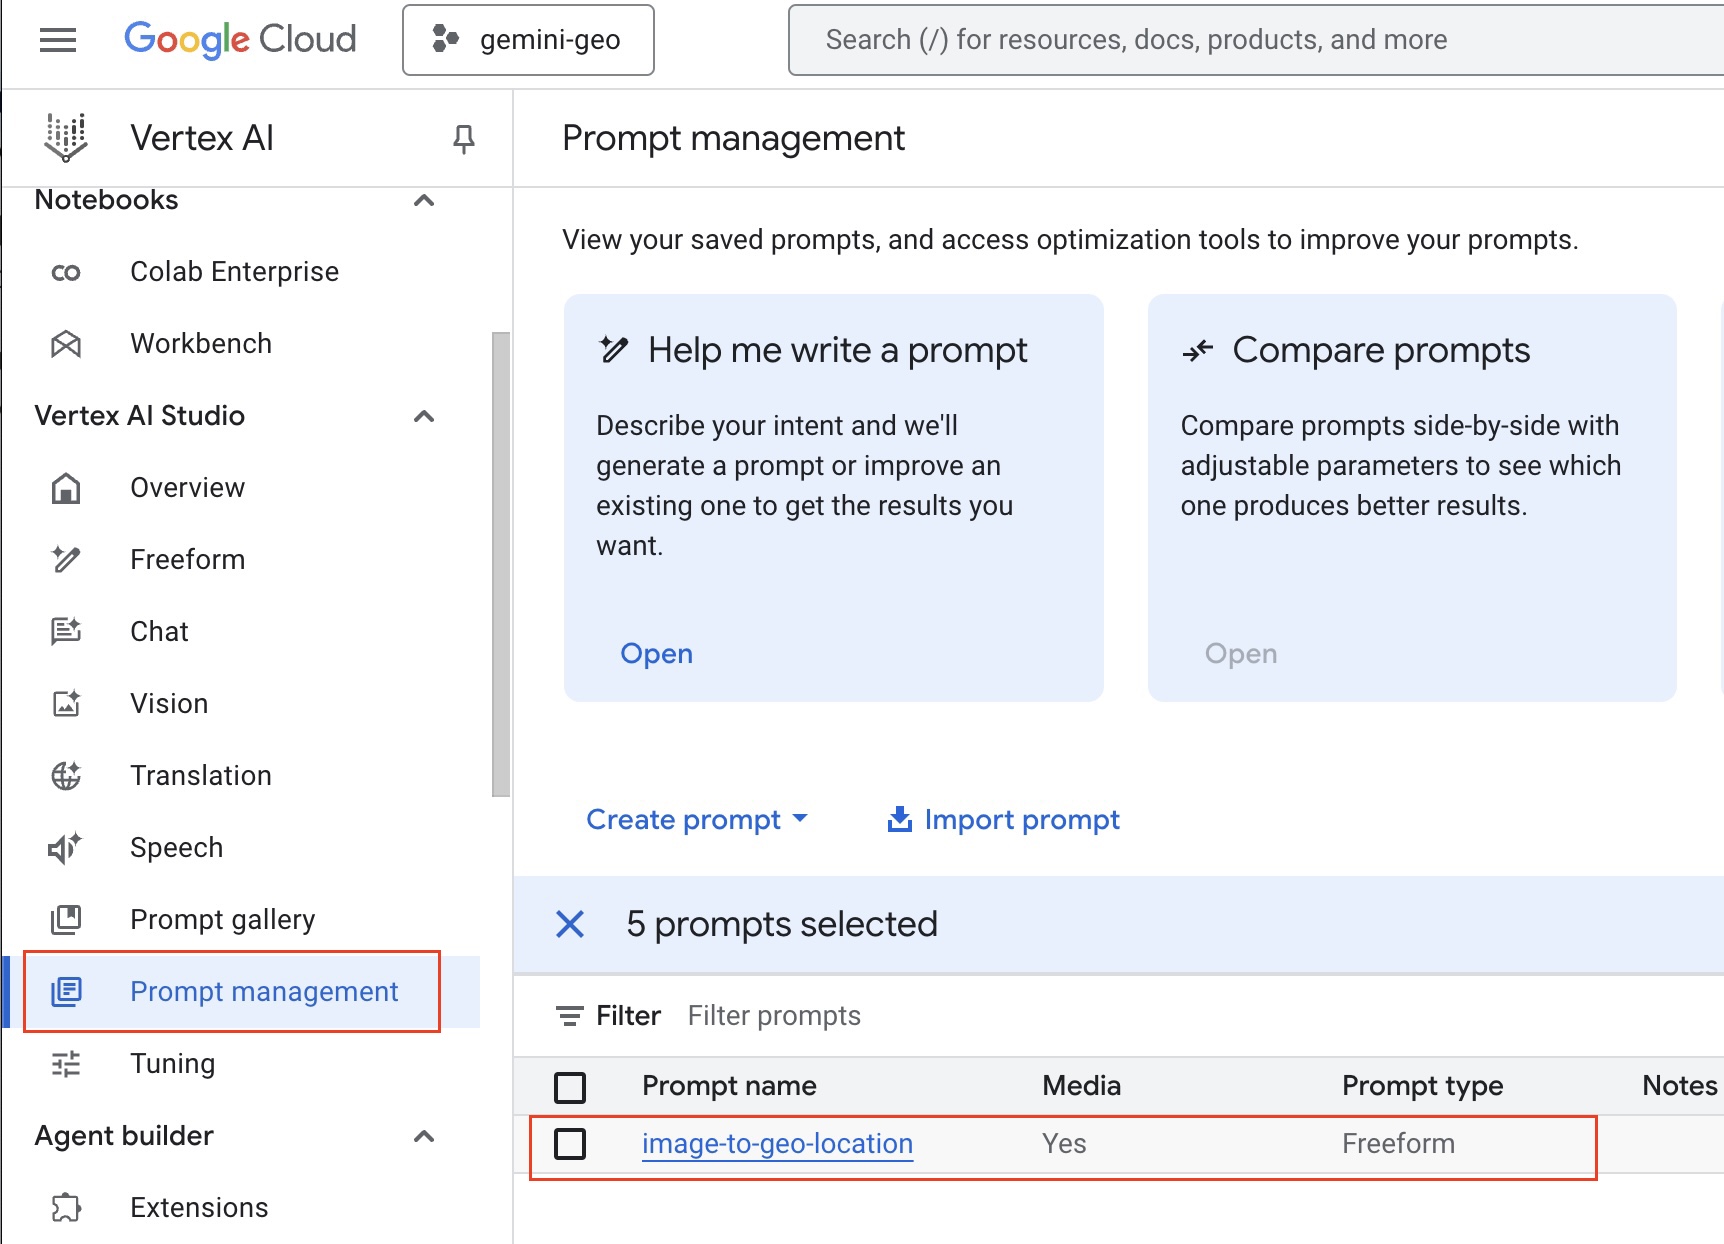Check the select-all prompts checkbox
This screenshot has width=1724, height=1244.
(x=570, y=1086)
